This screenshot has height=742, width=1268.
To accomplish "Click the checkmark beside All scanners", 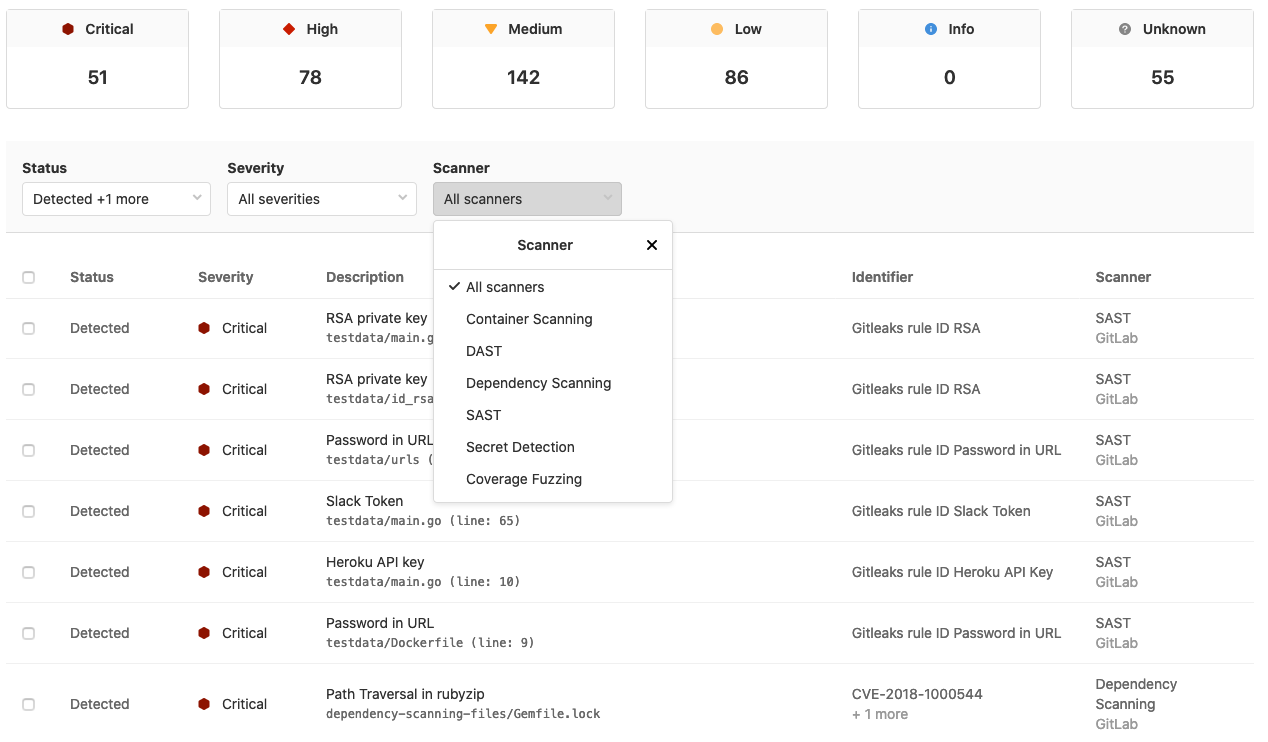I will [455, 287].
